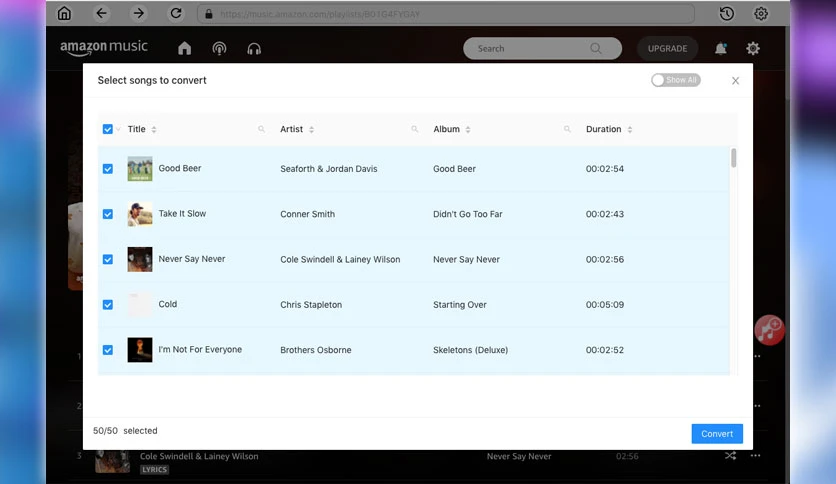Click artist Seaforth & Jordan Davis

(x=328, y=169)
